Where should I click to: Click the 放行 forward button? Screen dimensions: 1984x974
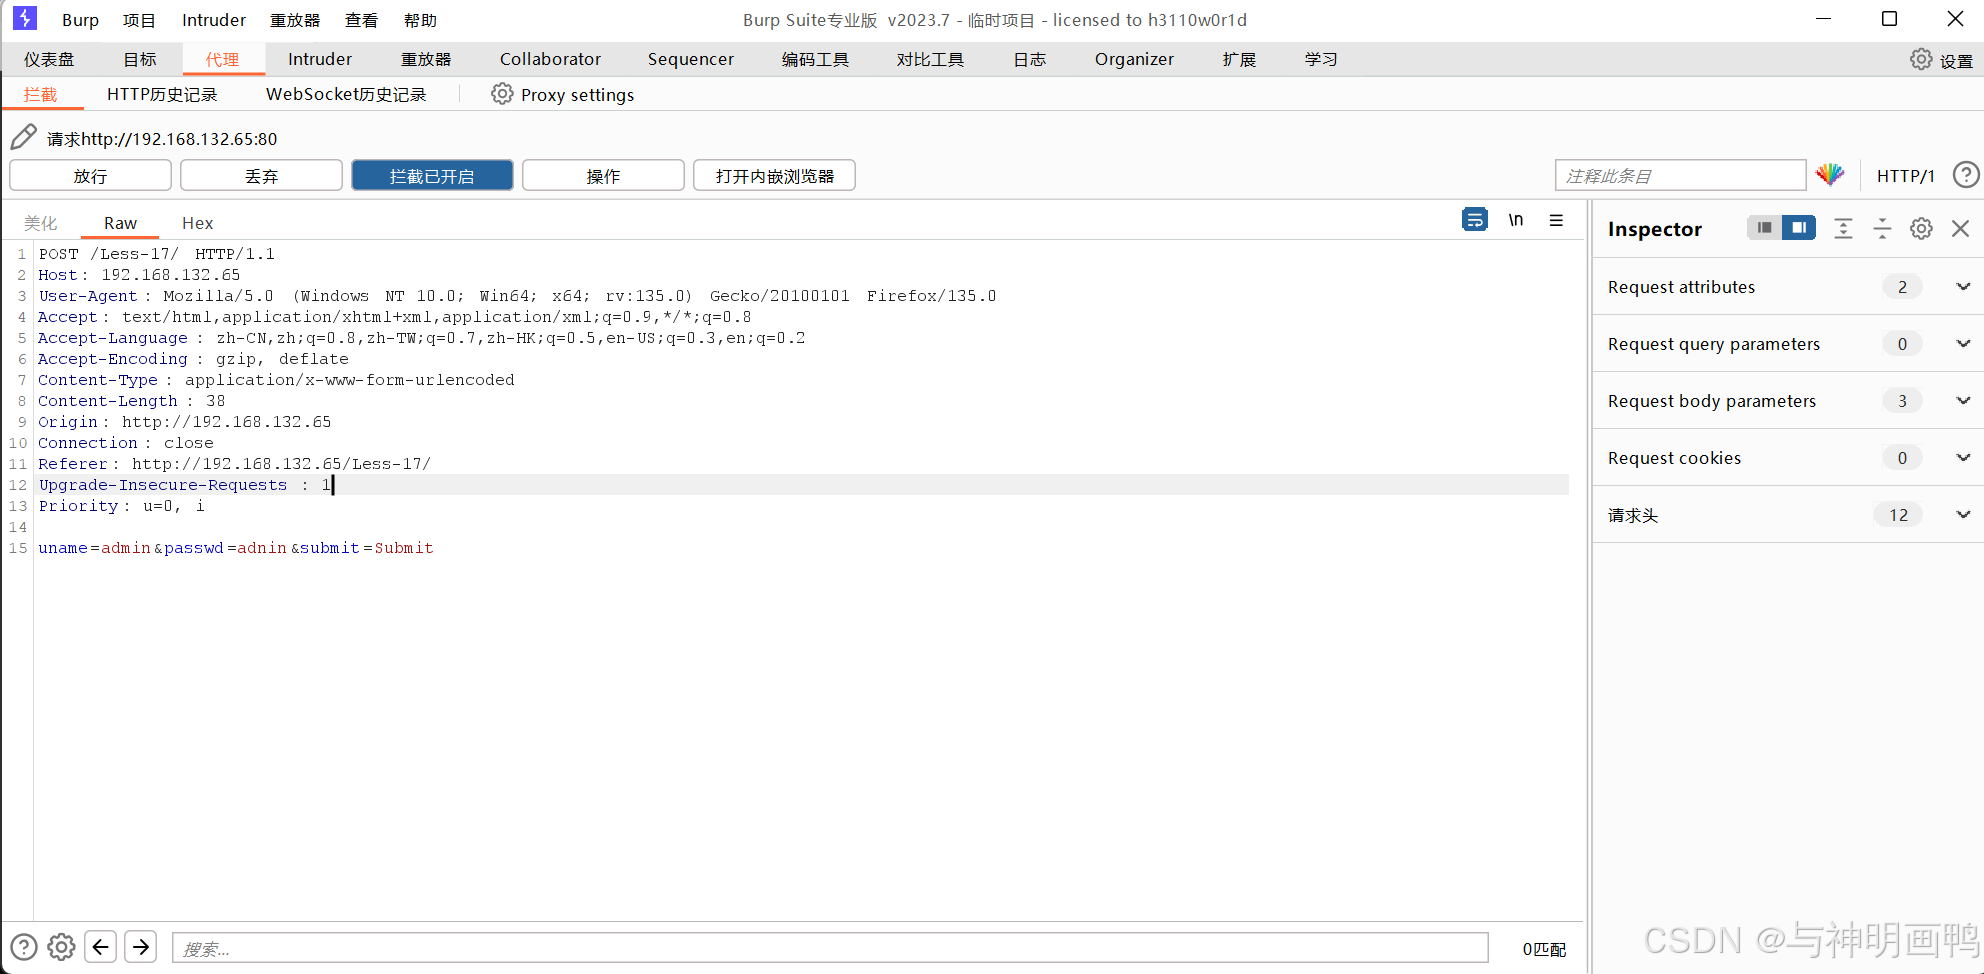[90, 176]
